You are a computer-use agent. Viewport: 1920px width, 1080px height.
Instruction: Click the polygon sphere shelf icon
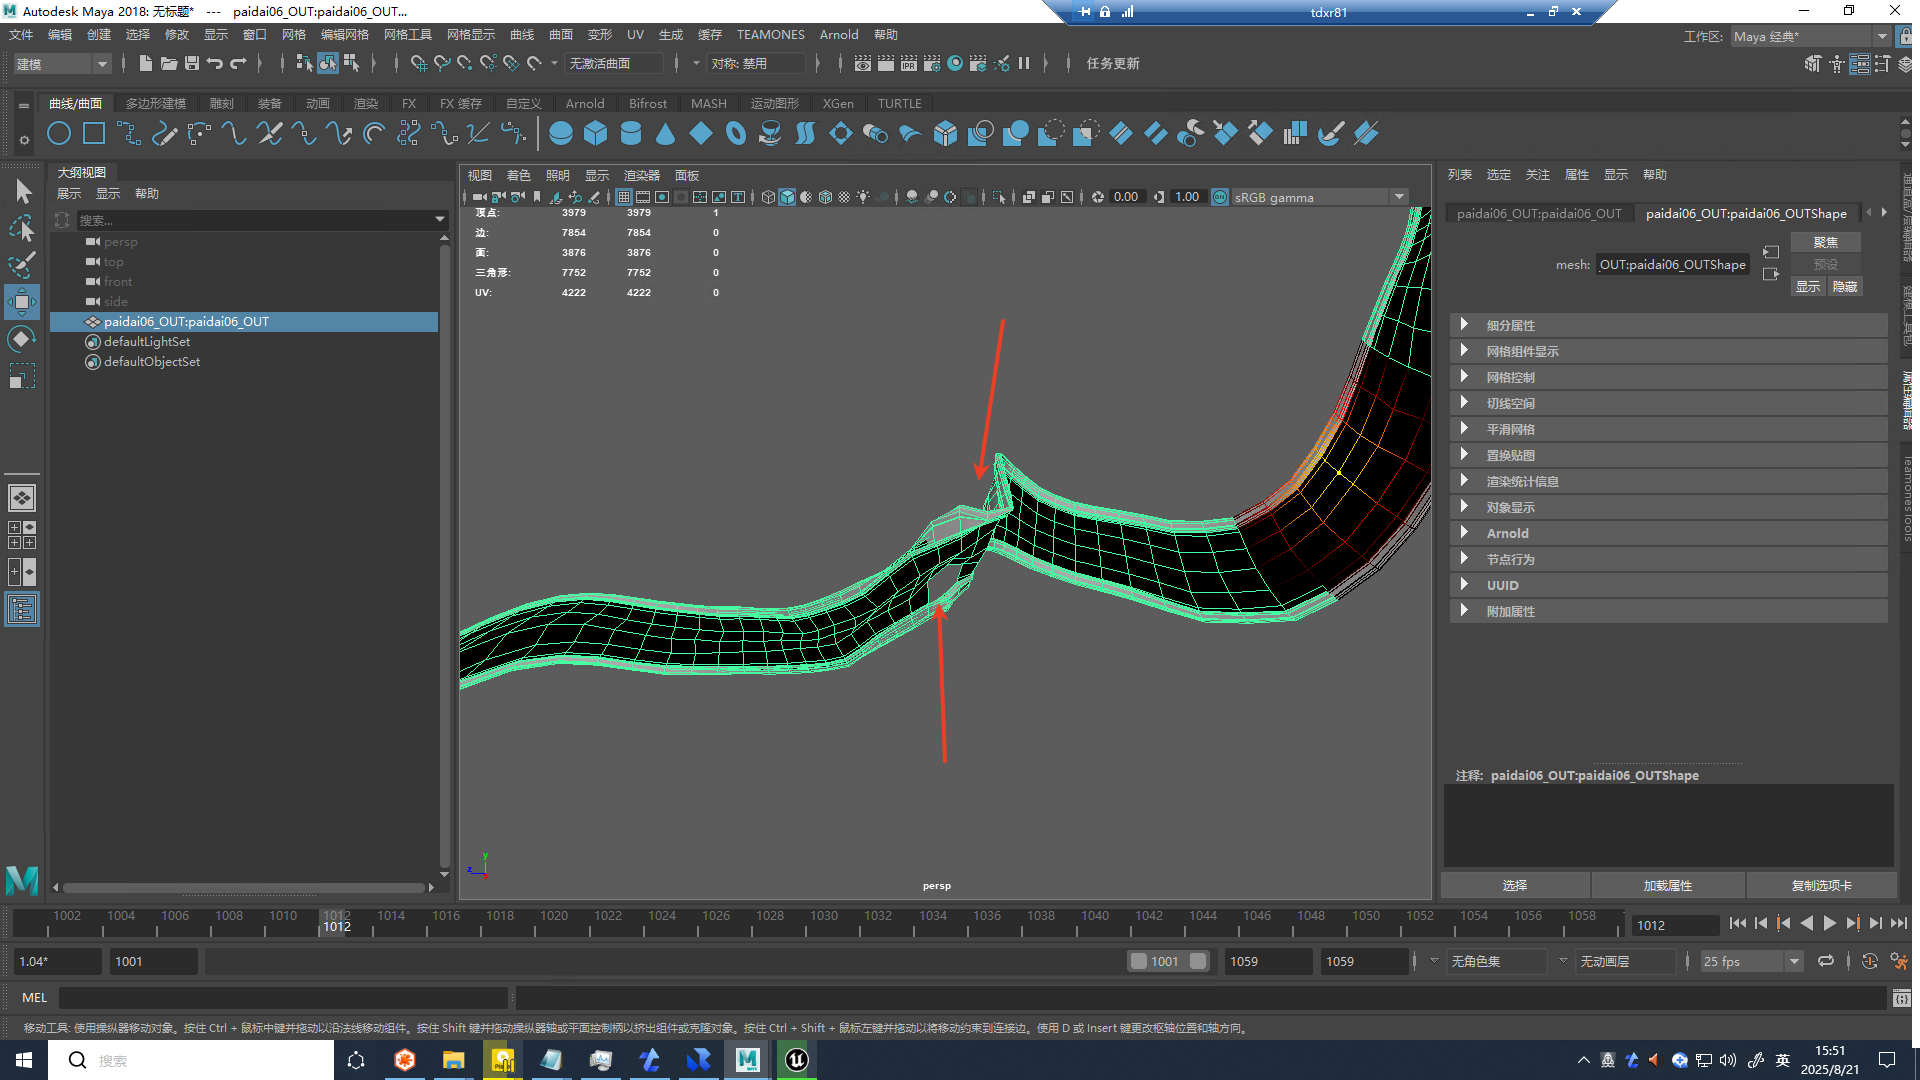pyautogui.click(x=561, y=133)
